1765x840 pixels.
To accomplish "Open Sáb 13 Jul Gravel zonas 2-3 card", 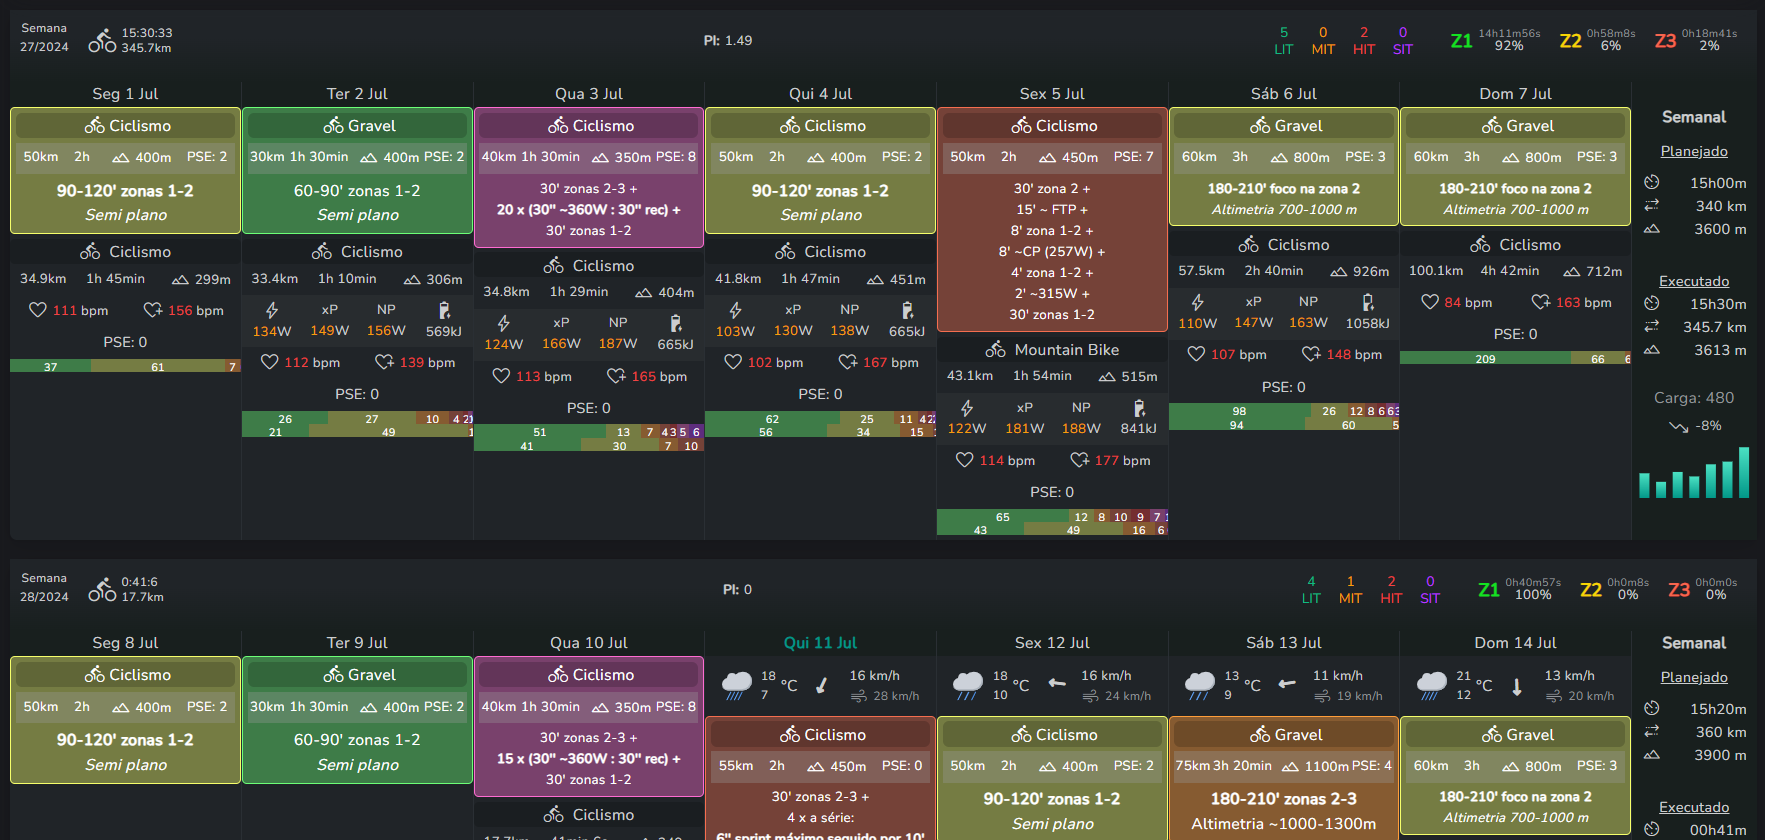I will click(1284, 776).
